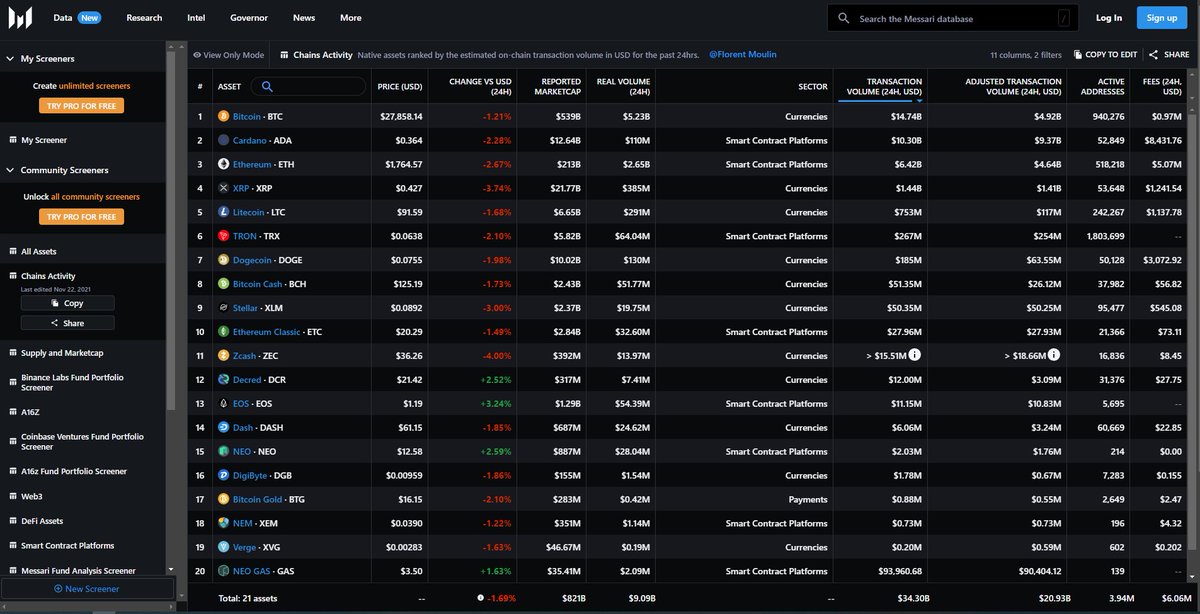Open the Governor menu
1200x614 pixels.
click(249, 18)
